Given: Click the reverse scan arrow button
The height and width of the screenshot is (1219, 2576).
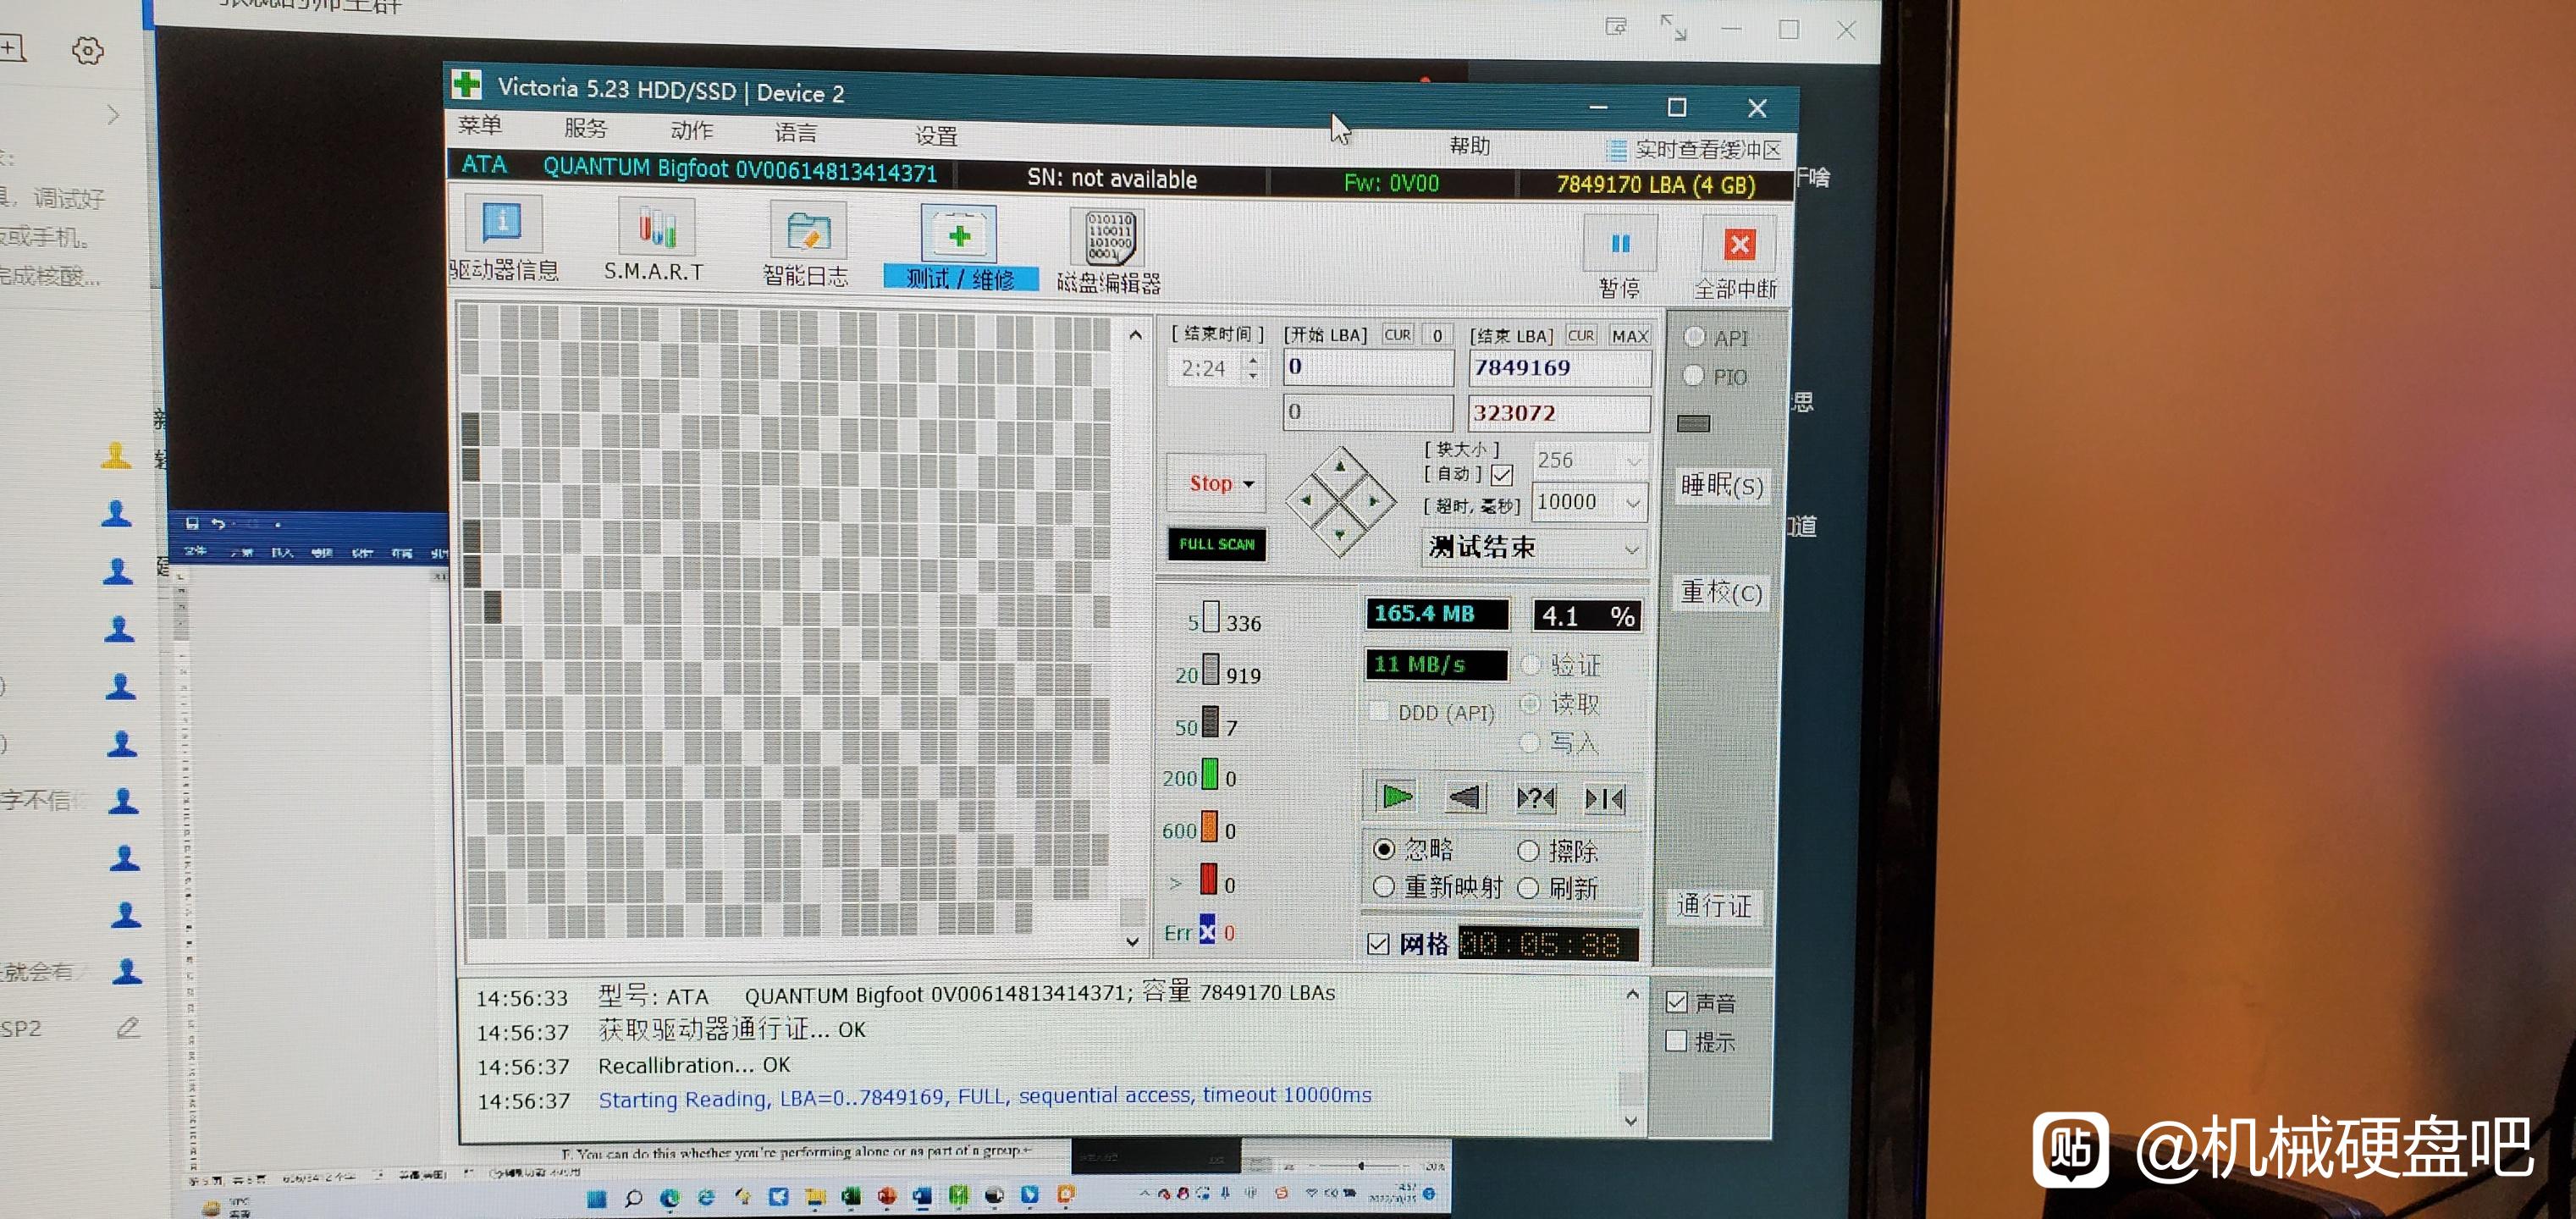Looking at the screenshot, I should tap(1465, 797).
